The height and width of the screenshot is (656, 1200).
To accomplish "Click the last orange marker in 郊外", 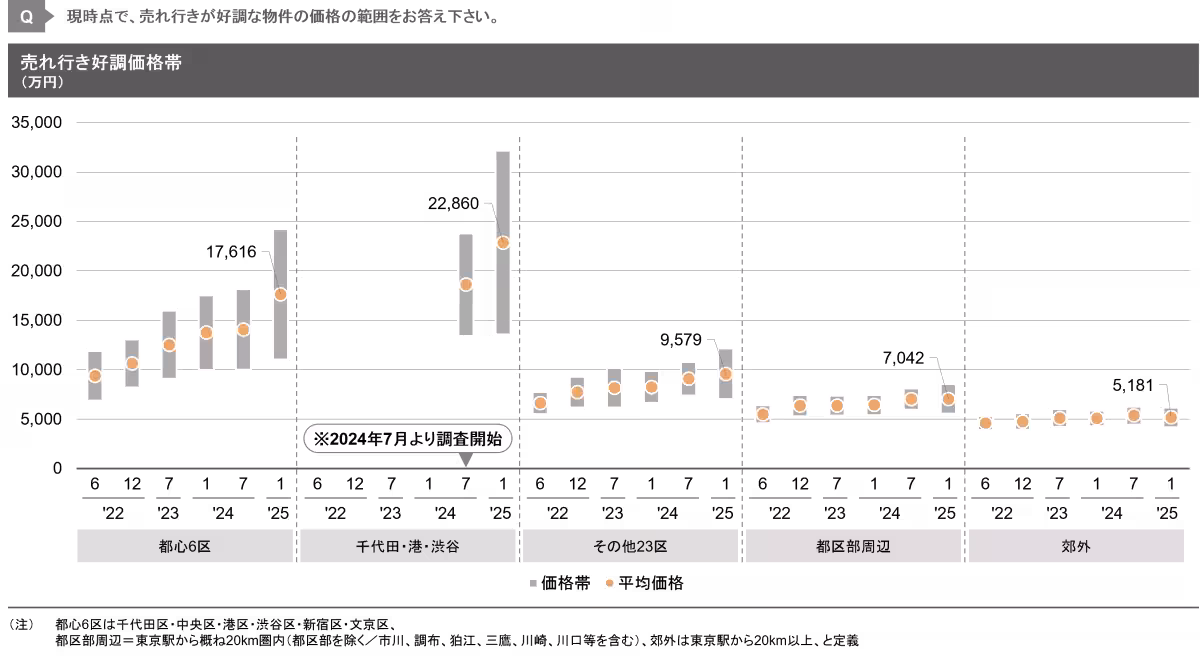I will [x=1171, y=417].
